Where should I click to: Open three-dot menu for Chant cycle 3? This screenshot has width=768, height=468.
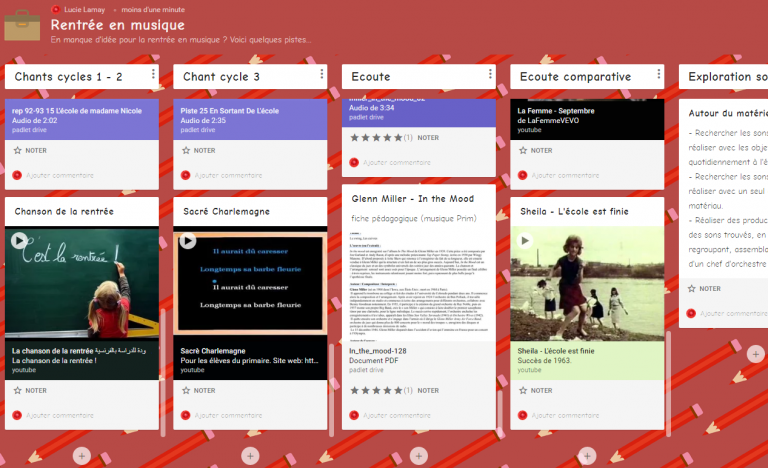322,75
